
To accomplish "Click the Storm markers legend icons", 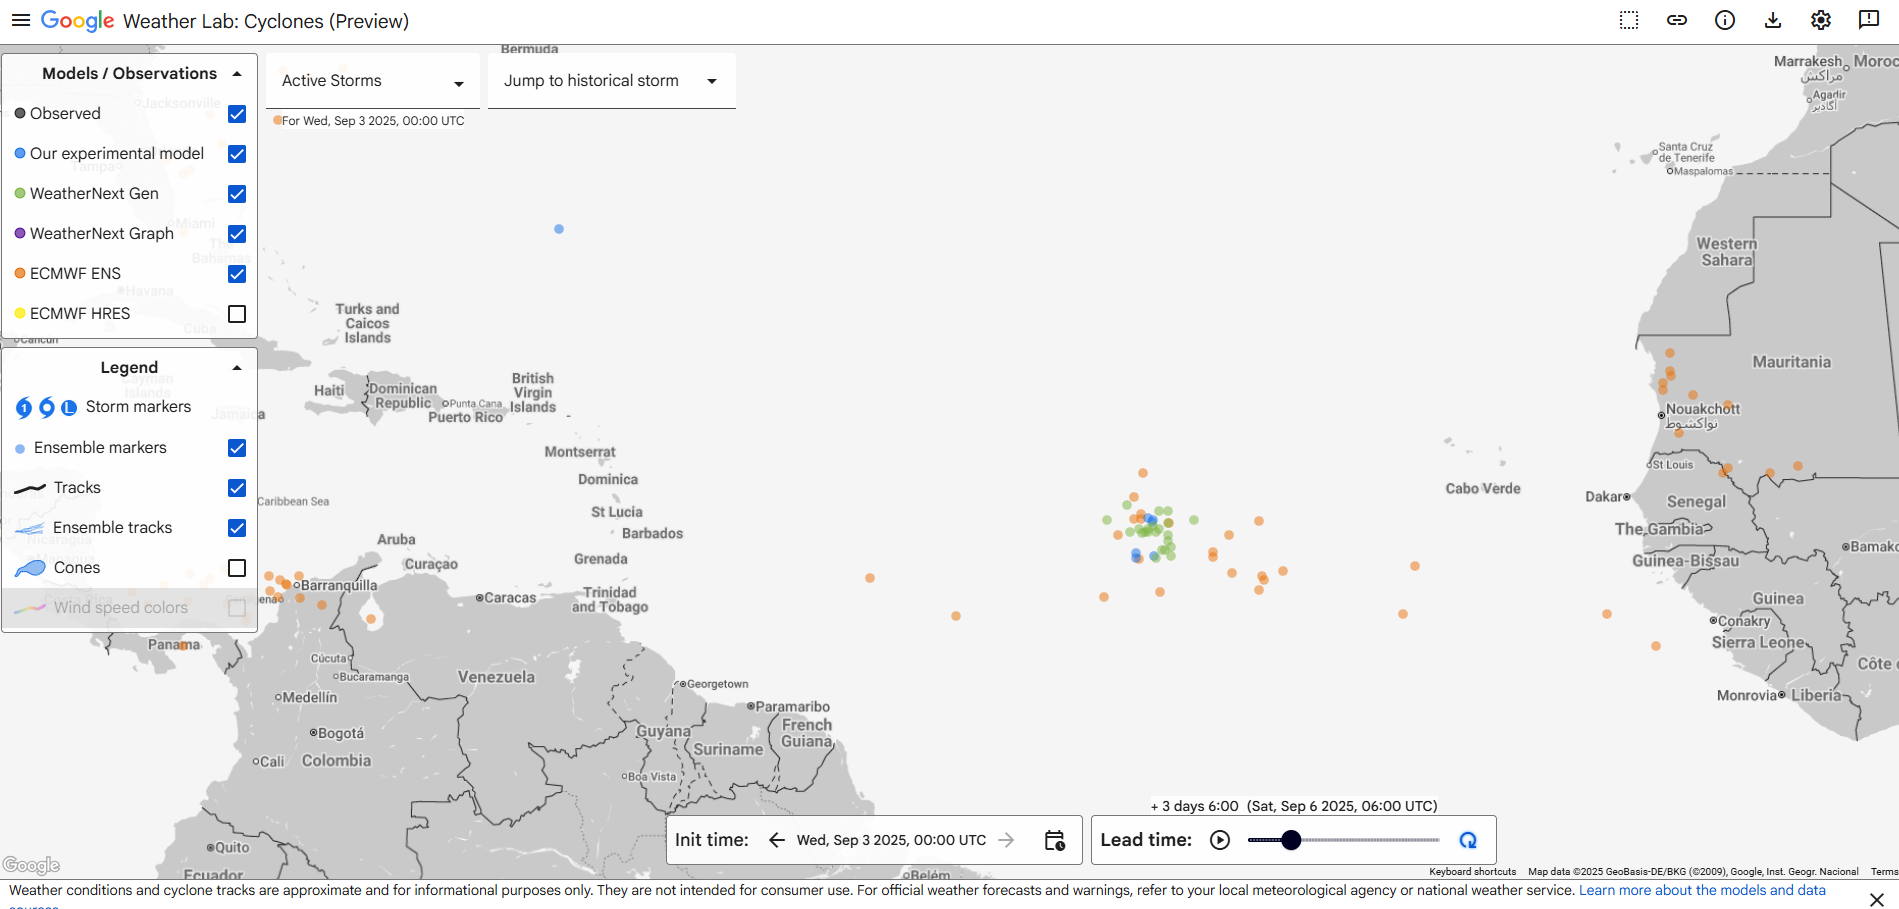I will click(46, 407).
